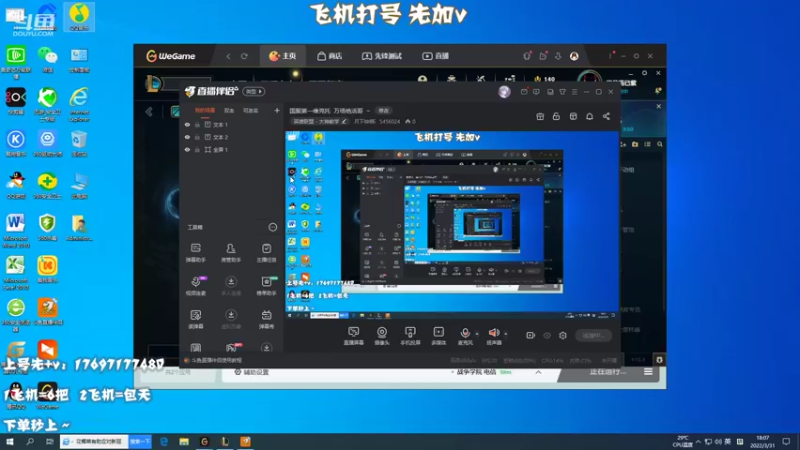Open the WeGame 主页 home tab
This screenshot has height=450, width=800.
283,56
